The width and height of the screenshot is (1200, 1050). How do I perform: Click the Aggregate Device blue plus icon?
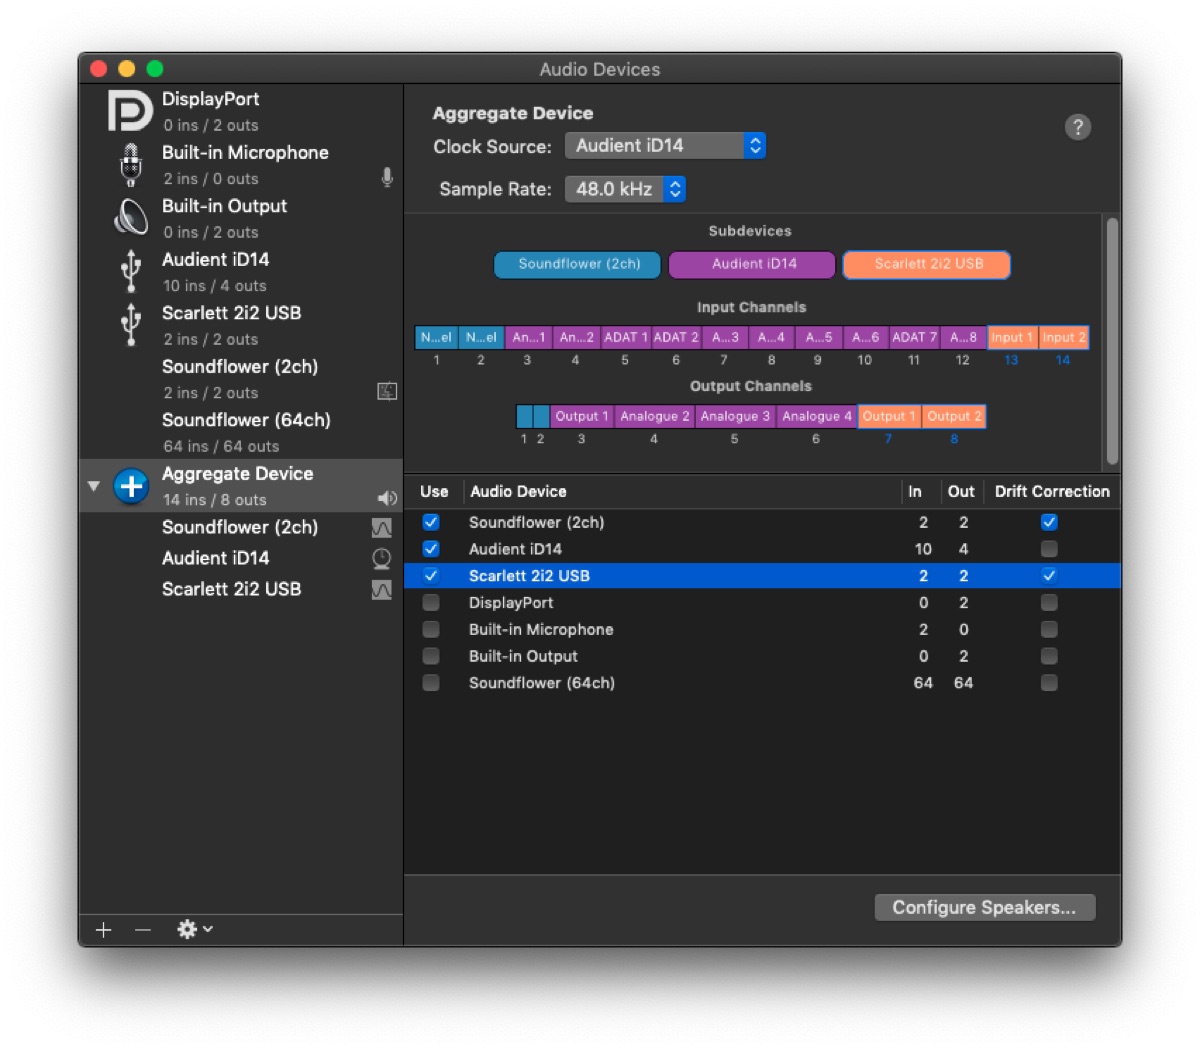click(x=131, y=486)
